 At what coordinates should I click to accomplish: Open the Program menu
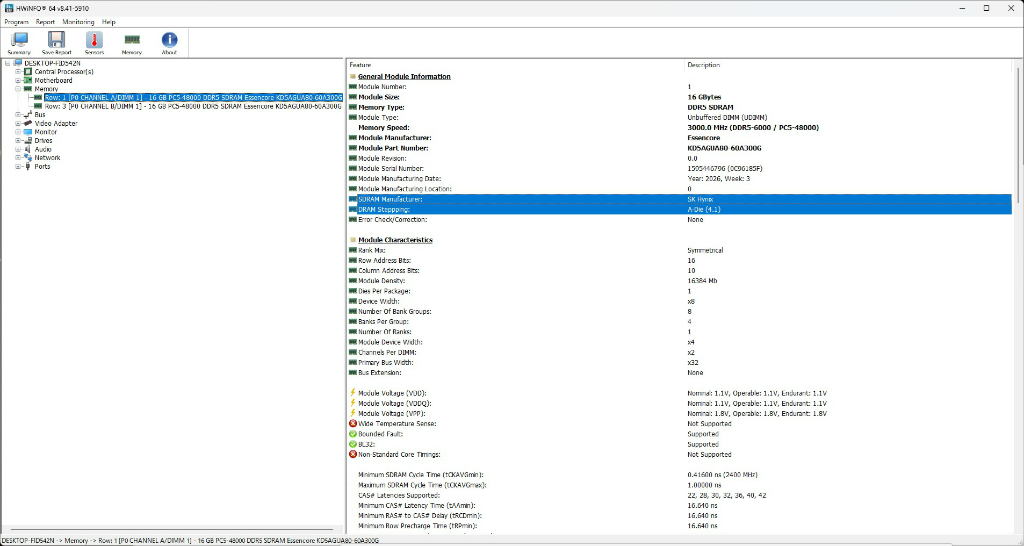(x=16, y=22)
